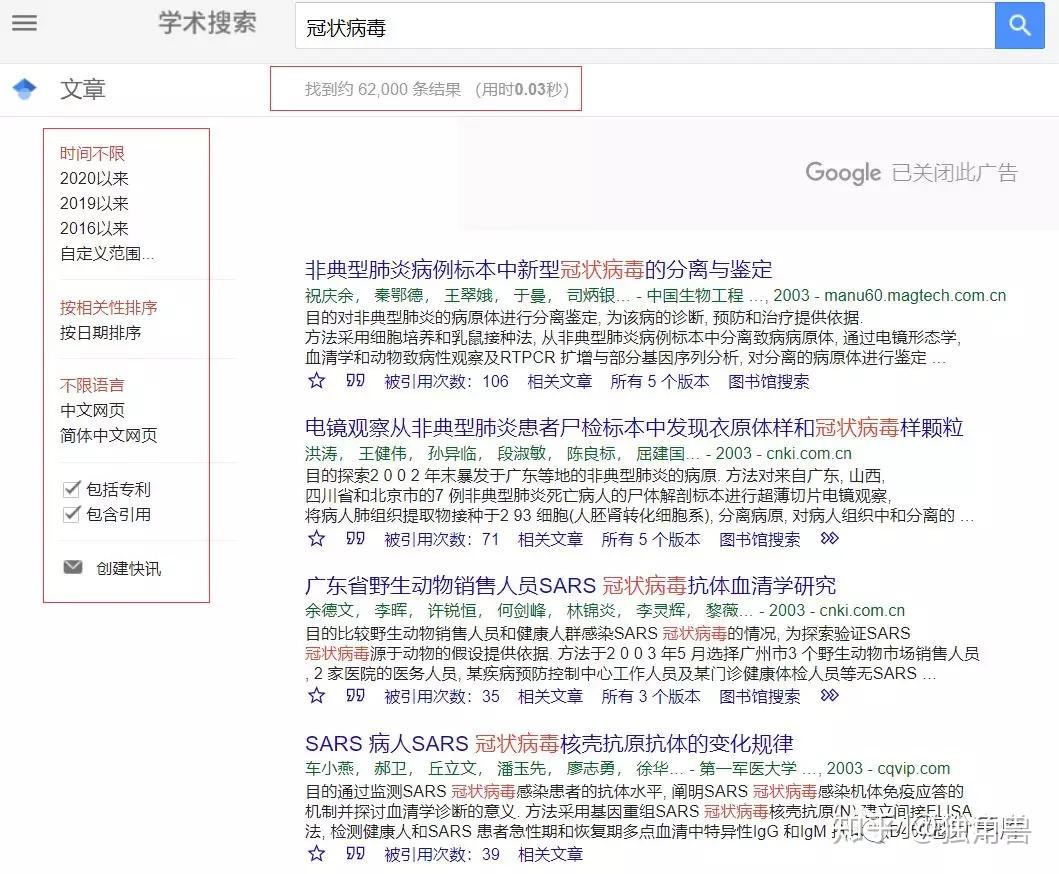The image size is (1059, 874).
Task: Cite the 非典型肺炎病例标本 article
Action: 355,380
